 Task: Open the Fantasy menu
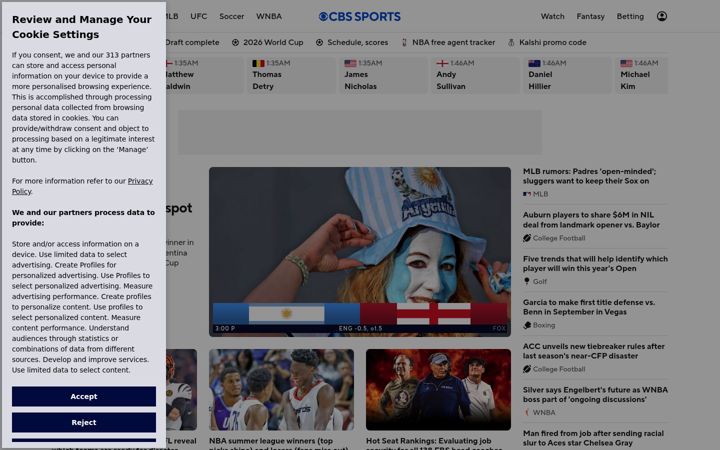click(591, 16)
